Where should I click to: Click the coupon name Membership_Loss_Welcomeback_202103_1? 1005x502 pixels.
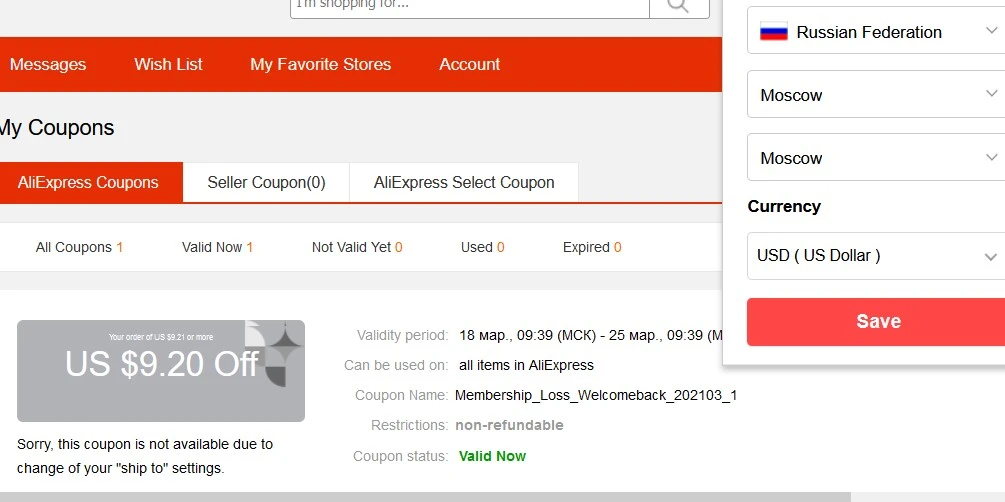pos(595,395)
